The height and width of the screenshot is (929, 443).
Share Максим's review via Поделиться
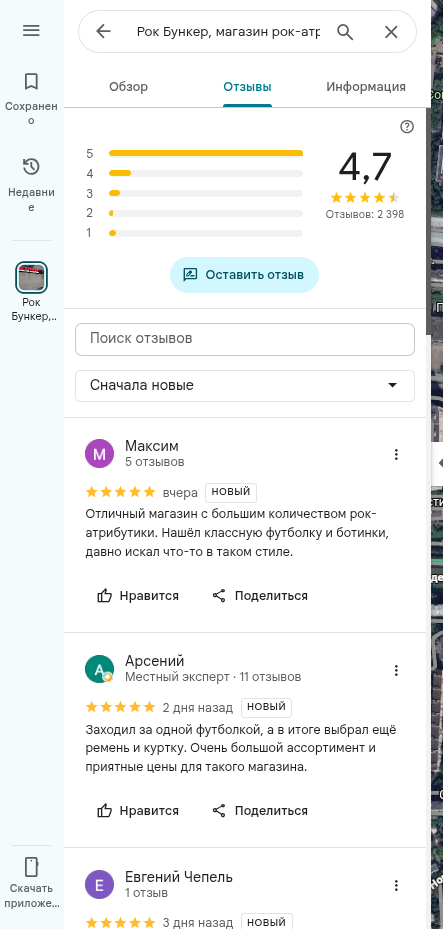point(259,595)
